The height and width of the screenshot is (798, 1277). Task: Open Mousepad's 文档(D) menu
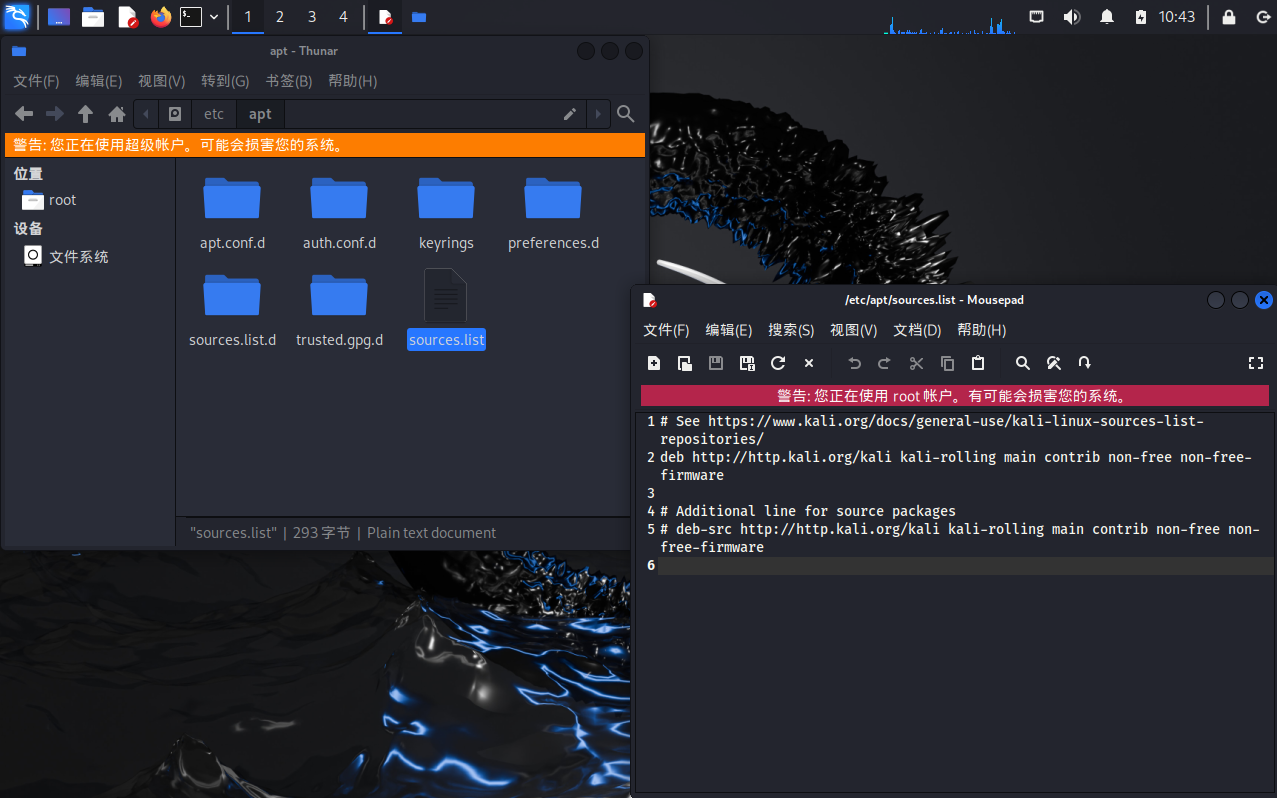pos(917,330)
